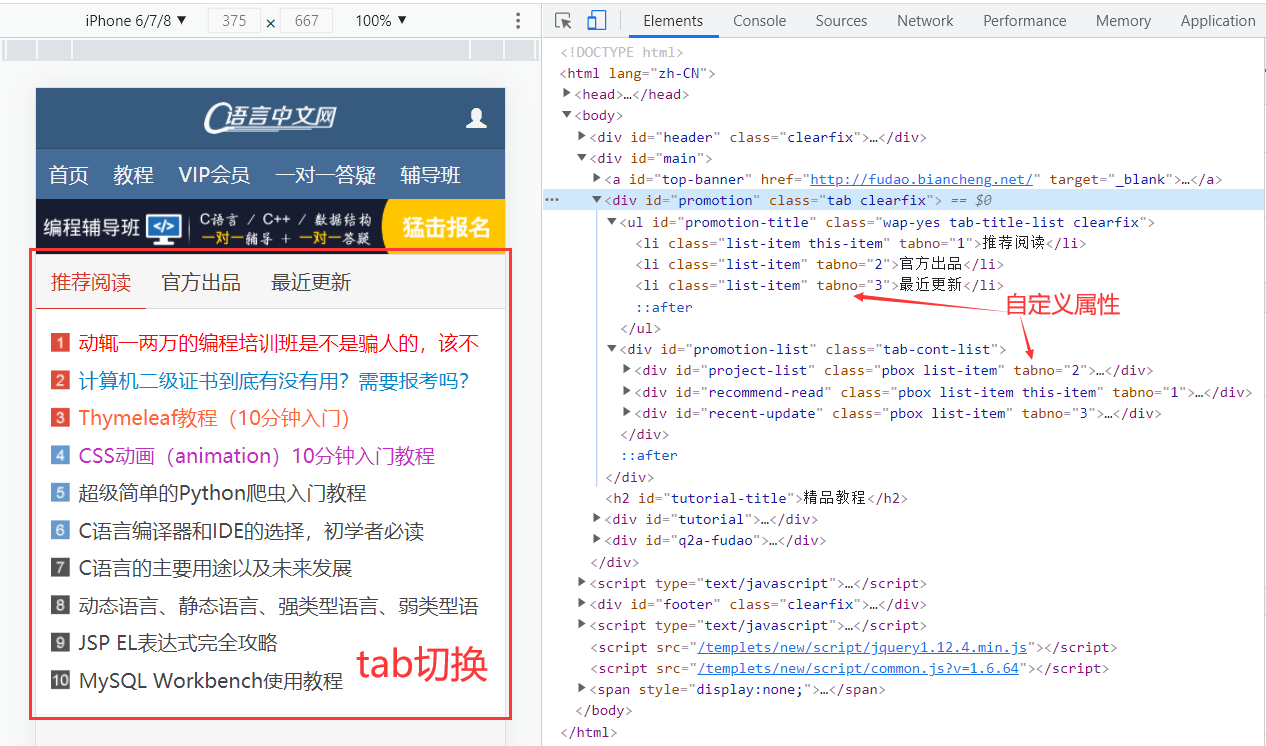This screenshot has width=1266, height=746.
Task: Open the common.js?v=1.6.64 script link
Action: (858, 668)
